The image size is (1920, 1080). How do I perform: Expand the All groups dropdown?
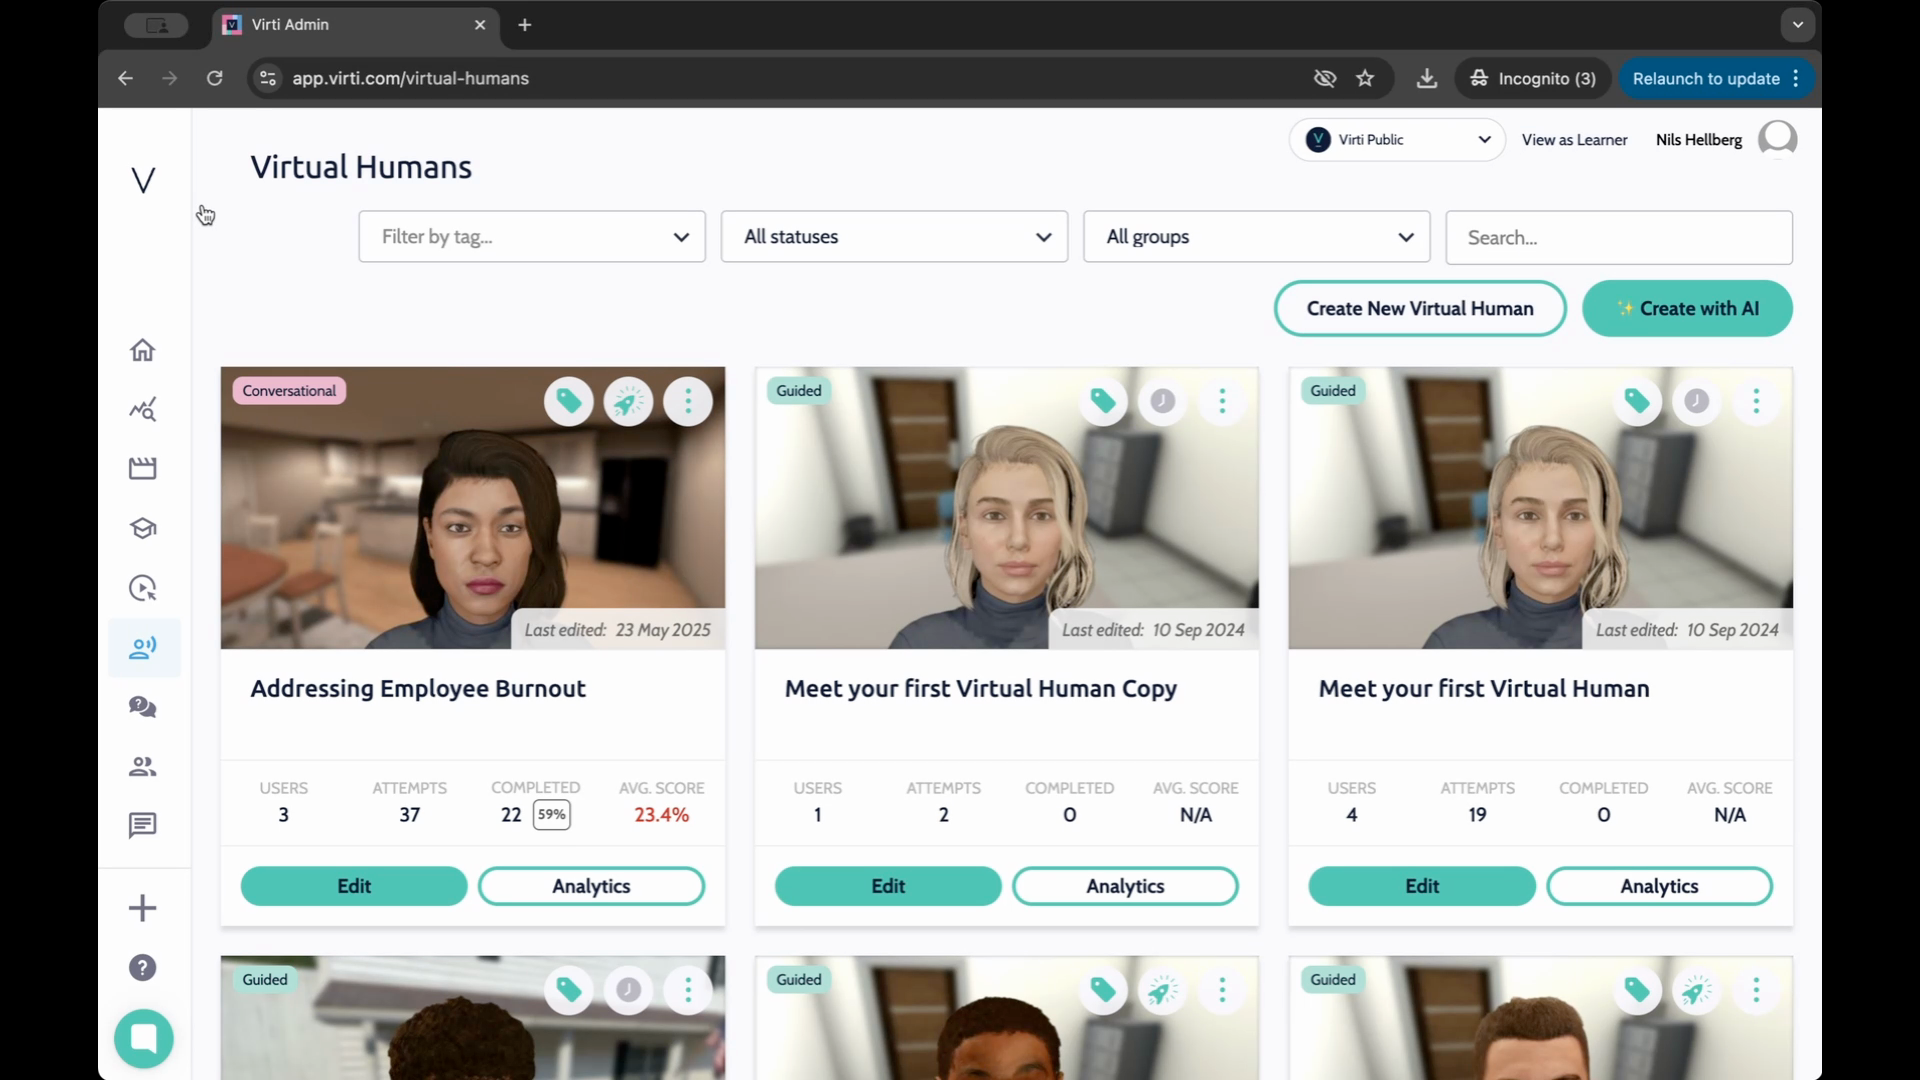[1256, 237]
